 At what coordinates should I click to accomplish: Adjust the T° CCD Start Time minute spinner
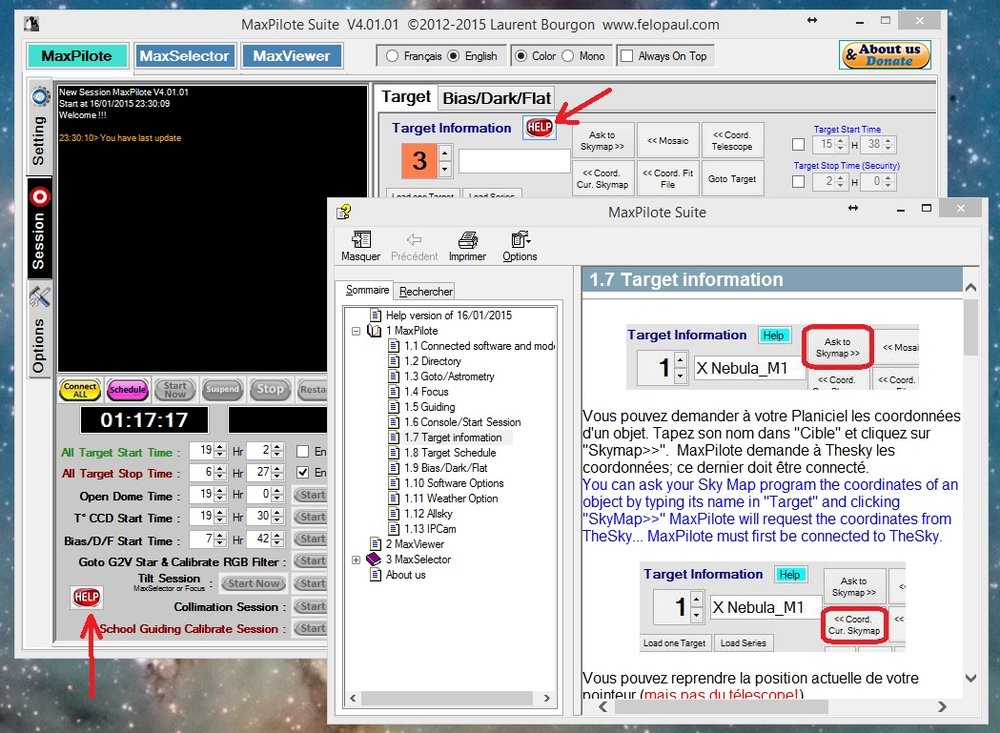(277, 516)
